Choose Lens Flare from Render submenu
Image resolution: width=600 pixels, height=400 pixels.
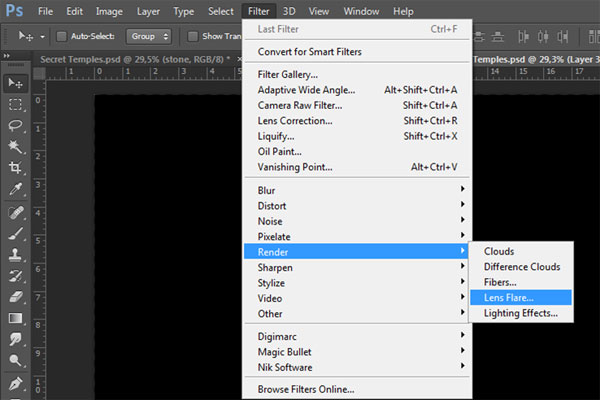(x=509, y=298)
